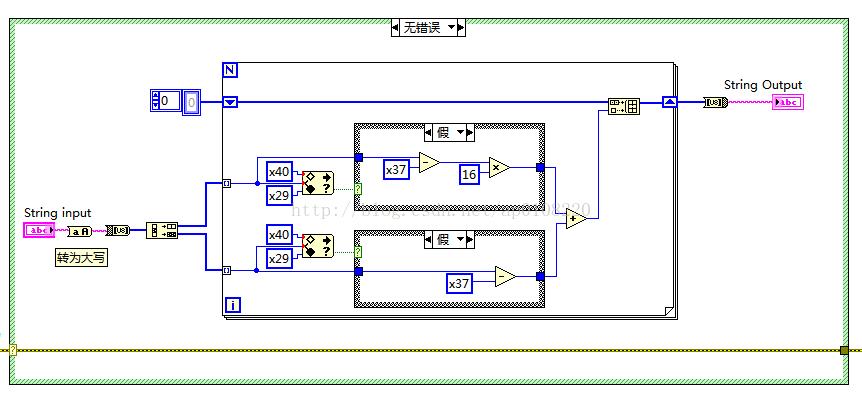Viewport: 862px width, 398px height.
Task: Click the upper x40 hex constant
Action: point(279,172)
